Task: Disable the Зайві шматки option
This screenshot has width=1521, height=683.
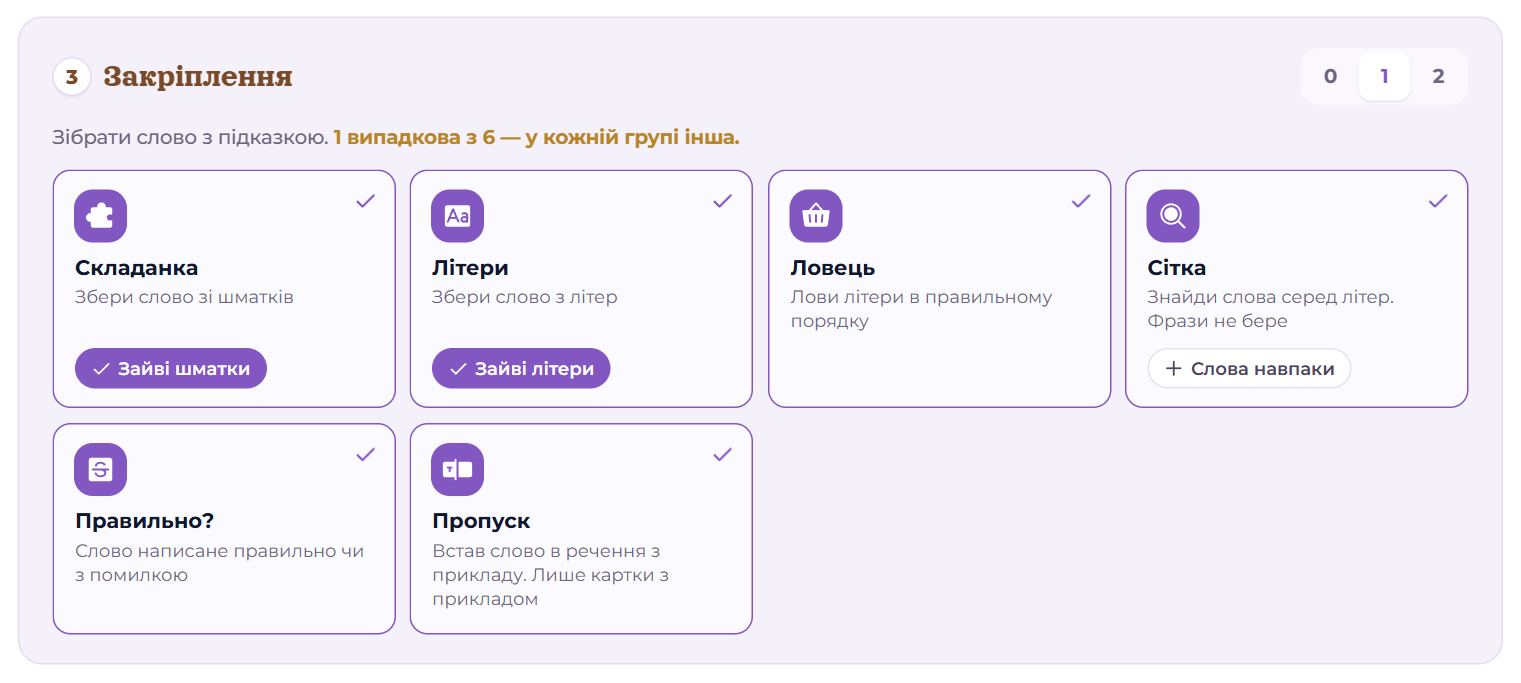Action: pyautogui.click(x=171, y=368)
